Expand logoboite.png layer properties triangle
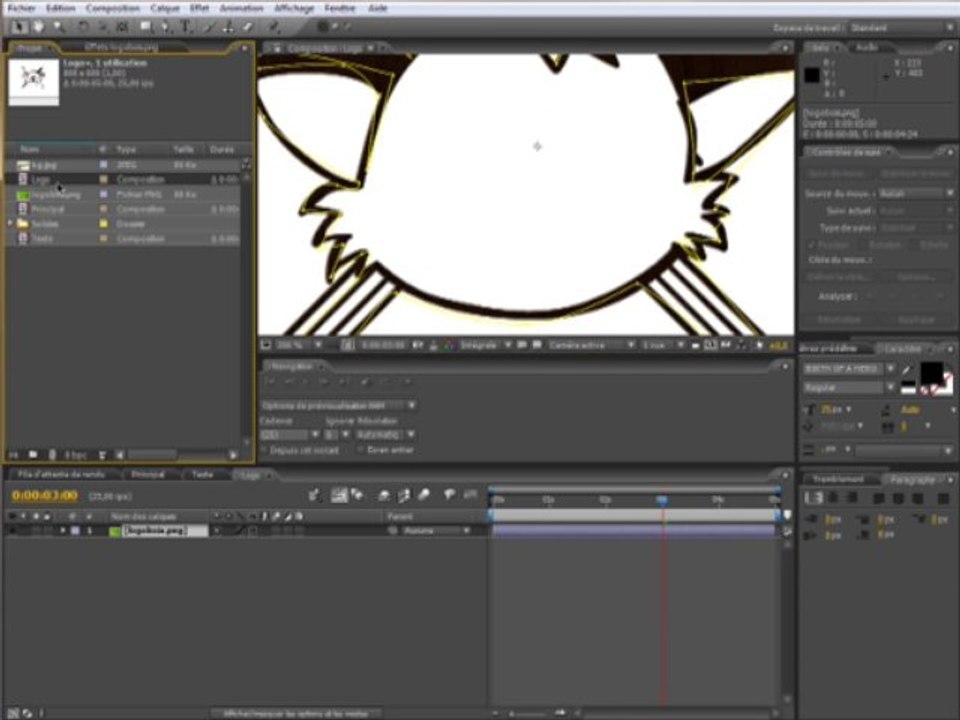 [62, 531]
